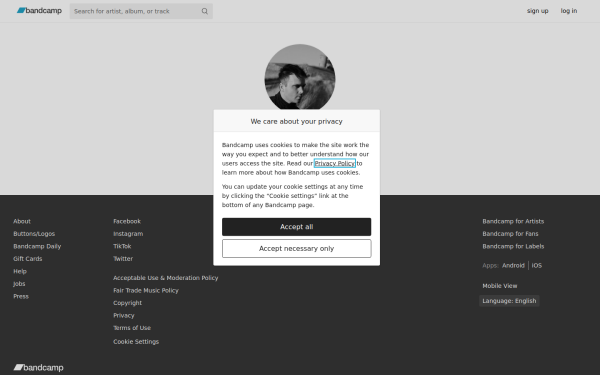Screen dimensions: 600x375
Task: Go to the log in page
Action: [569, 11]
